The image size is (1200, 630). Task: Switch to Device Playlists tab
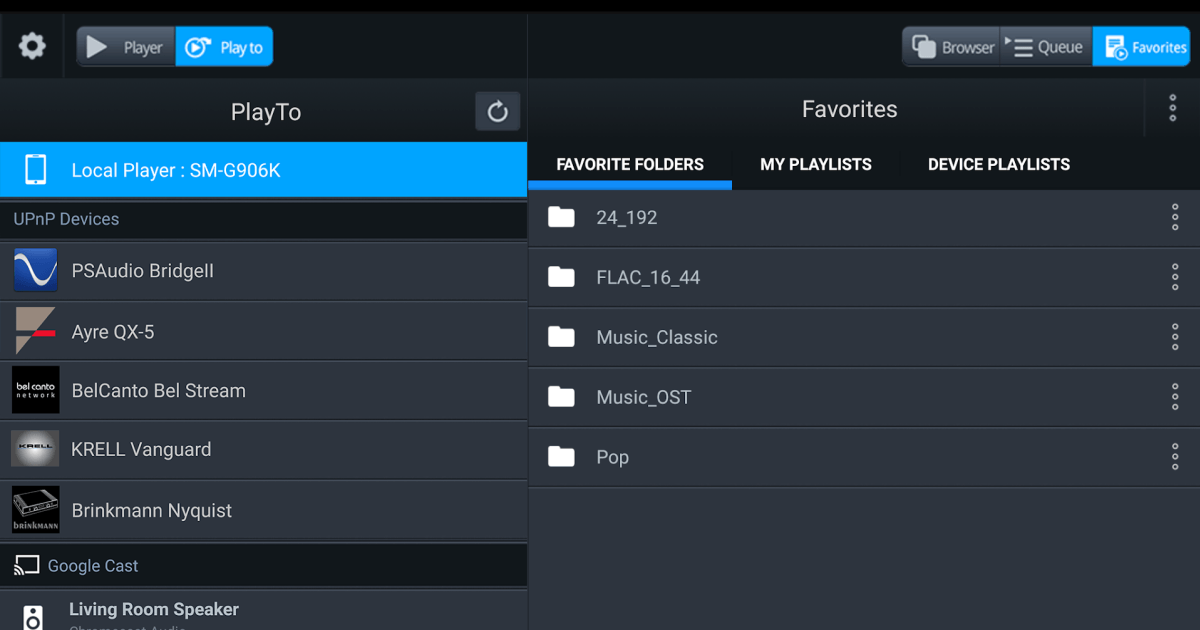[999, 164]
